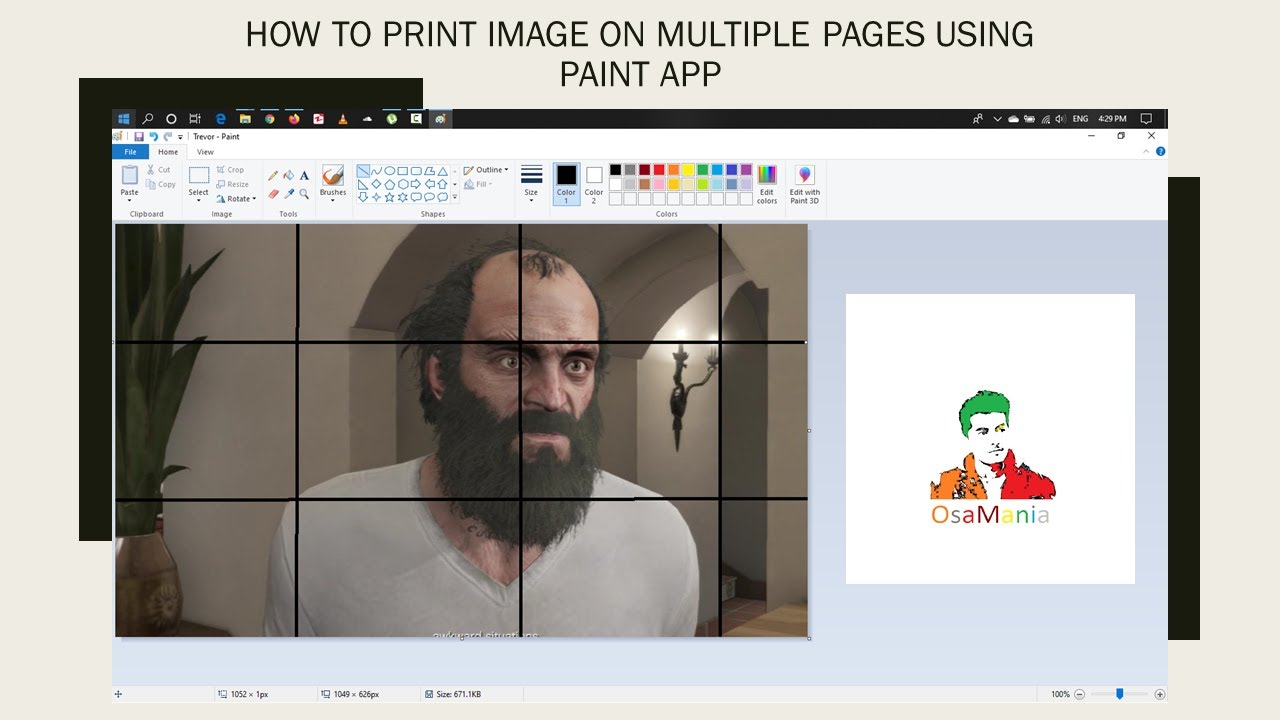This screenshot has width=1280, height=720.
Task: Select the Color picker eyedropper tool
Action: coord(288,194)
